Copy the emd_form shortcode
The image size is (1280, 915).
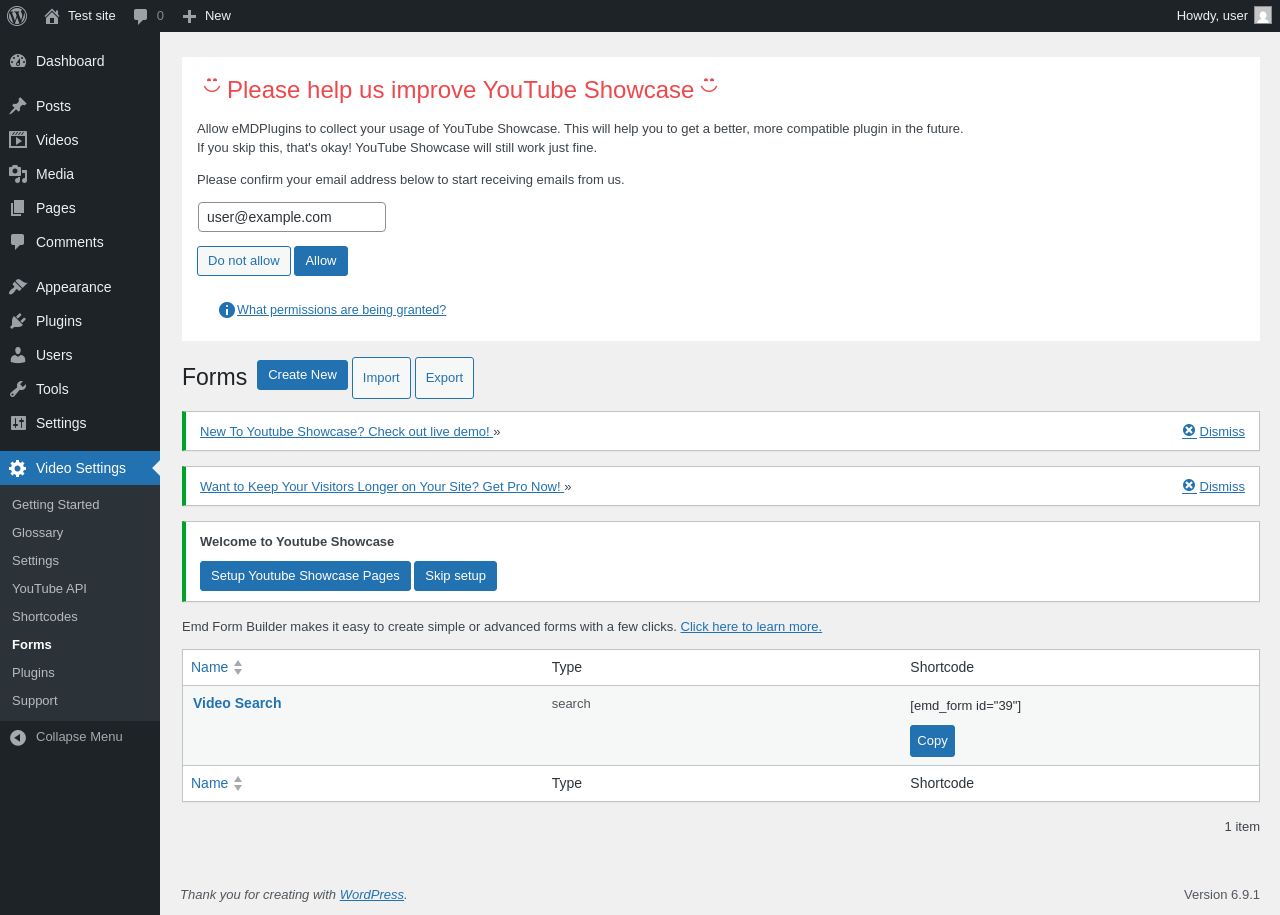point(932,741)
